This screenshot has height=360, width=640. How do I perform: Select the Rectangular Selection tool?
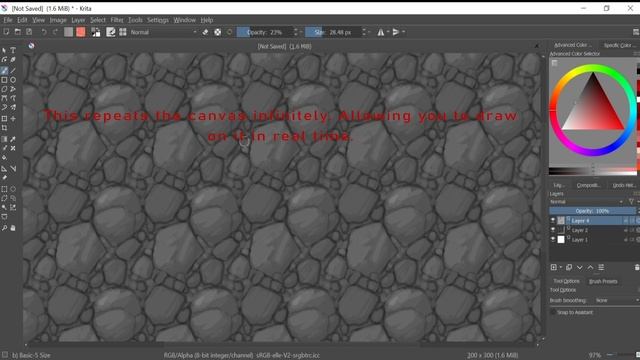(4, 189)
